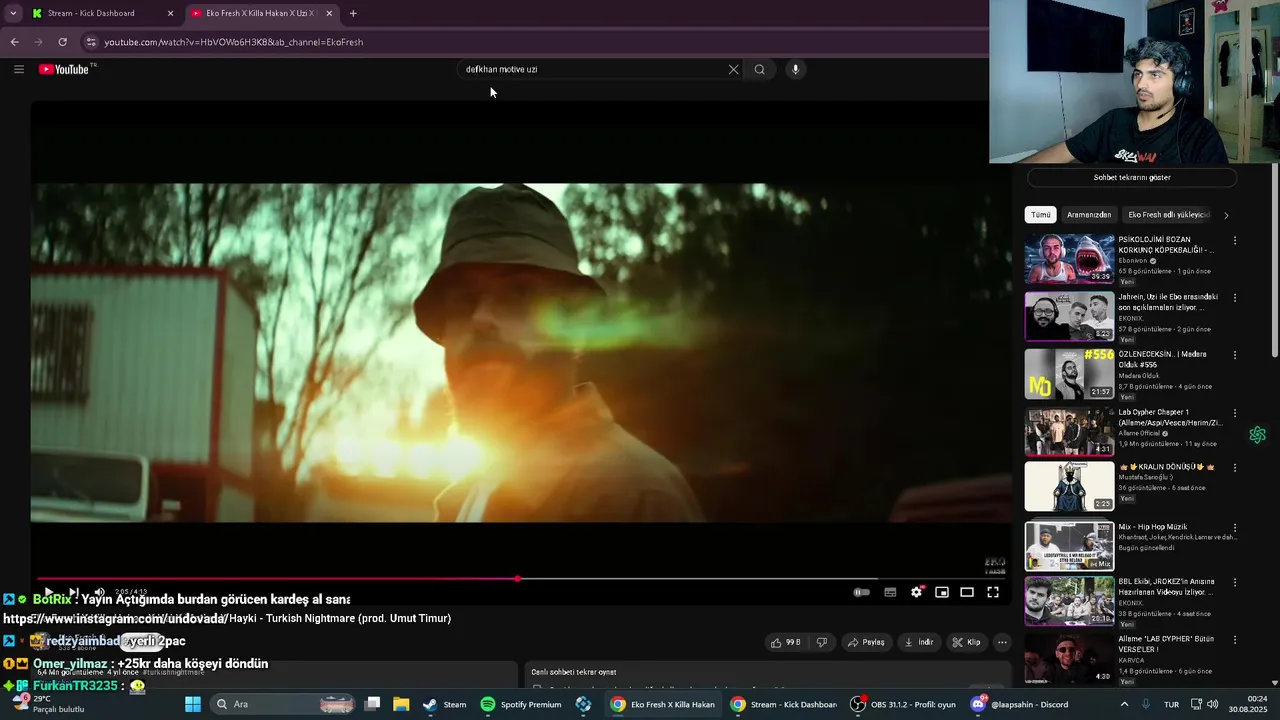Screen dimensions: 1280x720
Task: Open the YouTube guide hamburger menu
Action: coord(18,69)
